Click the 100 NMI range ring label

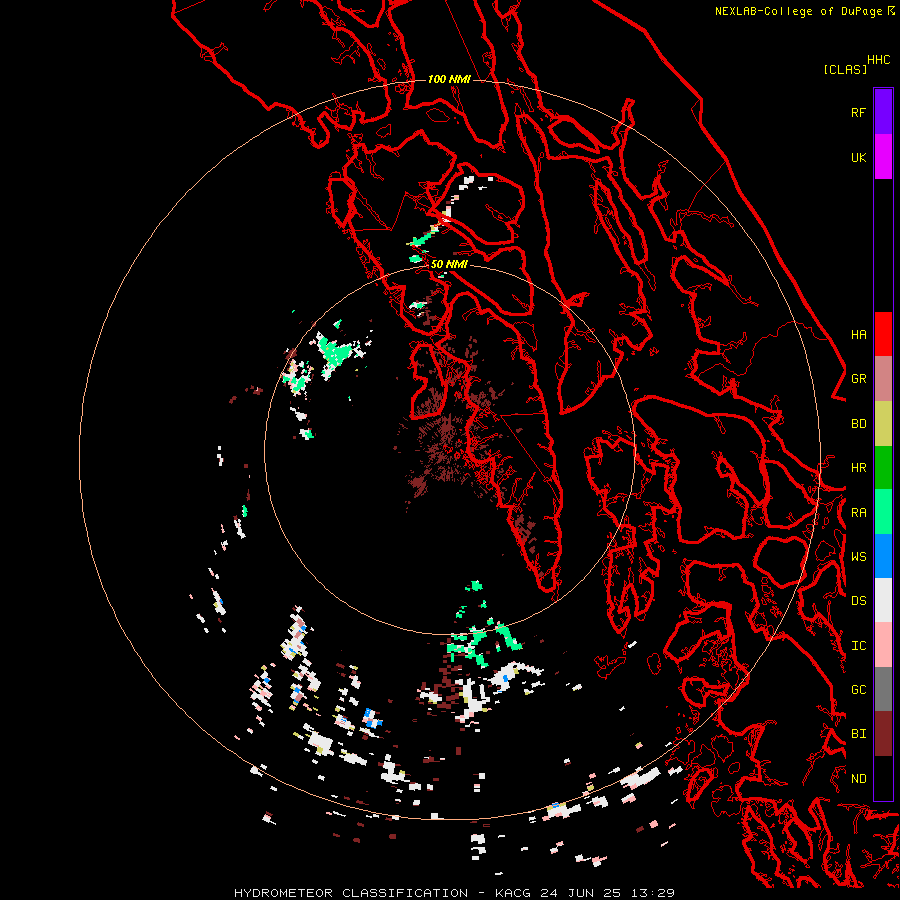pyautogui.click(x=449, y=79)
